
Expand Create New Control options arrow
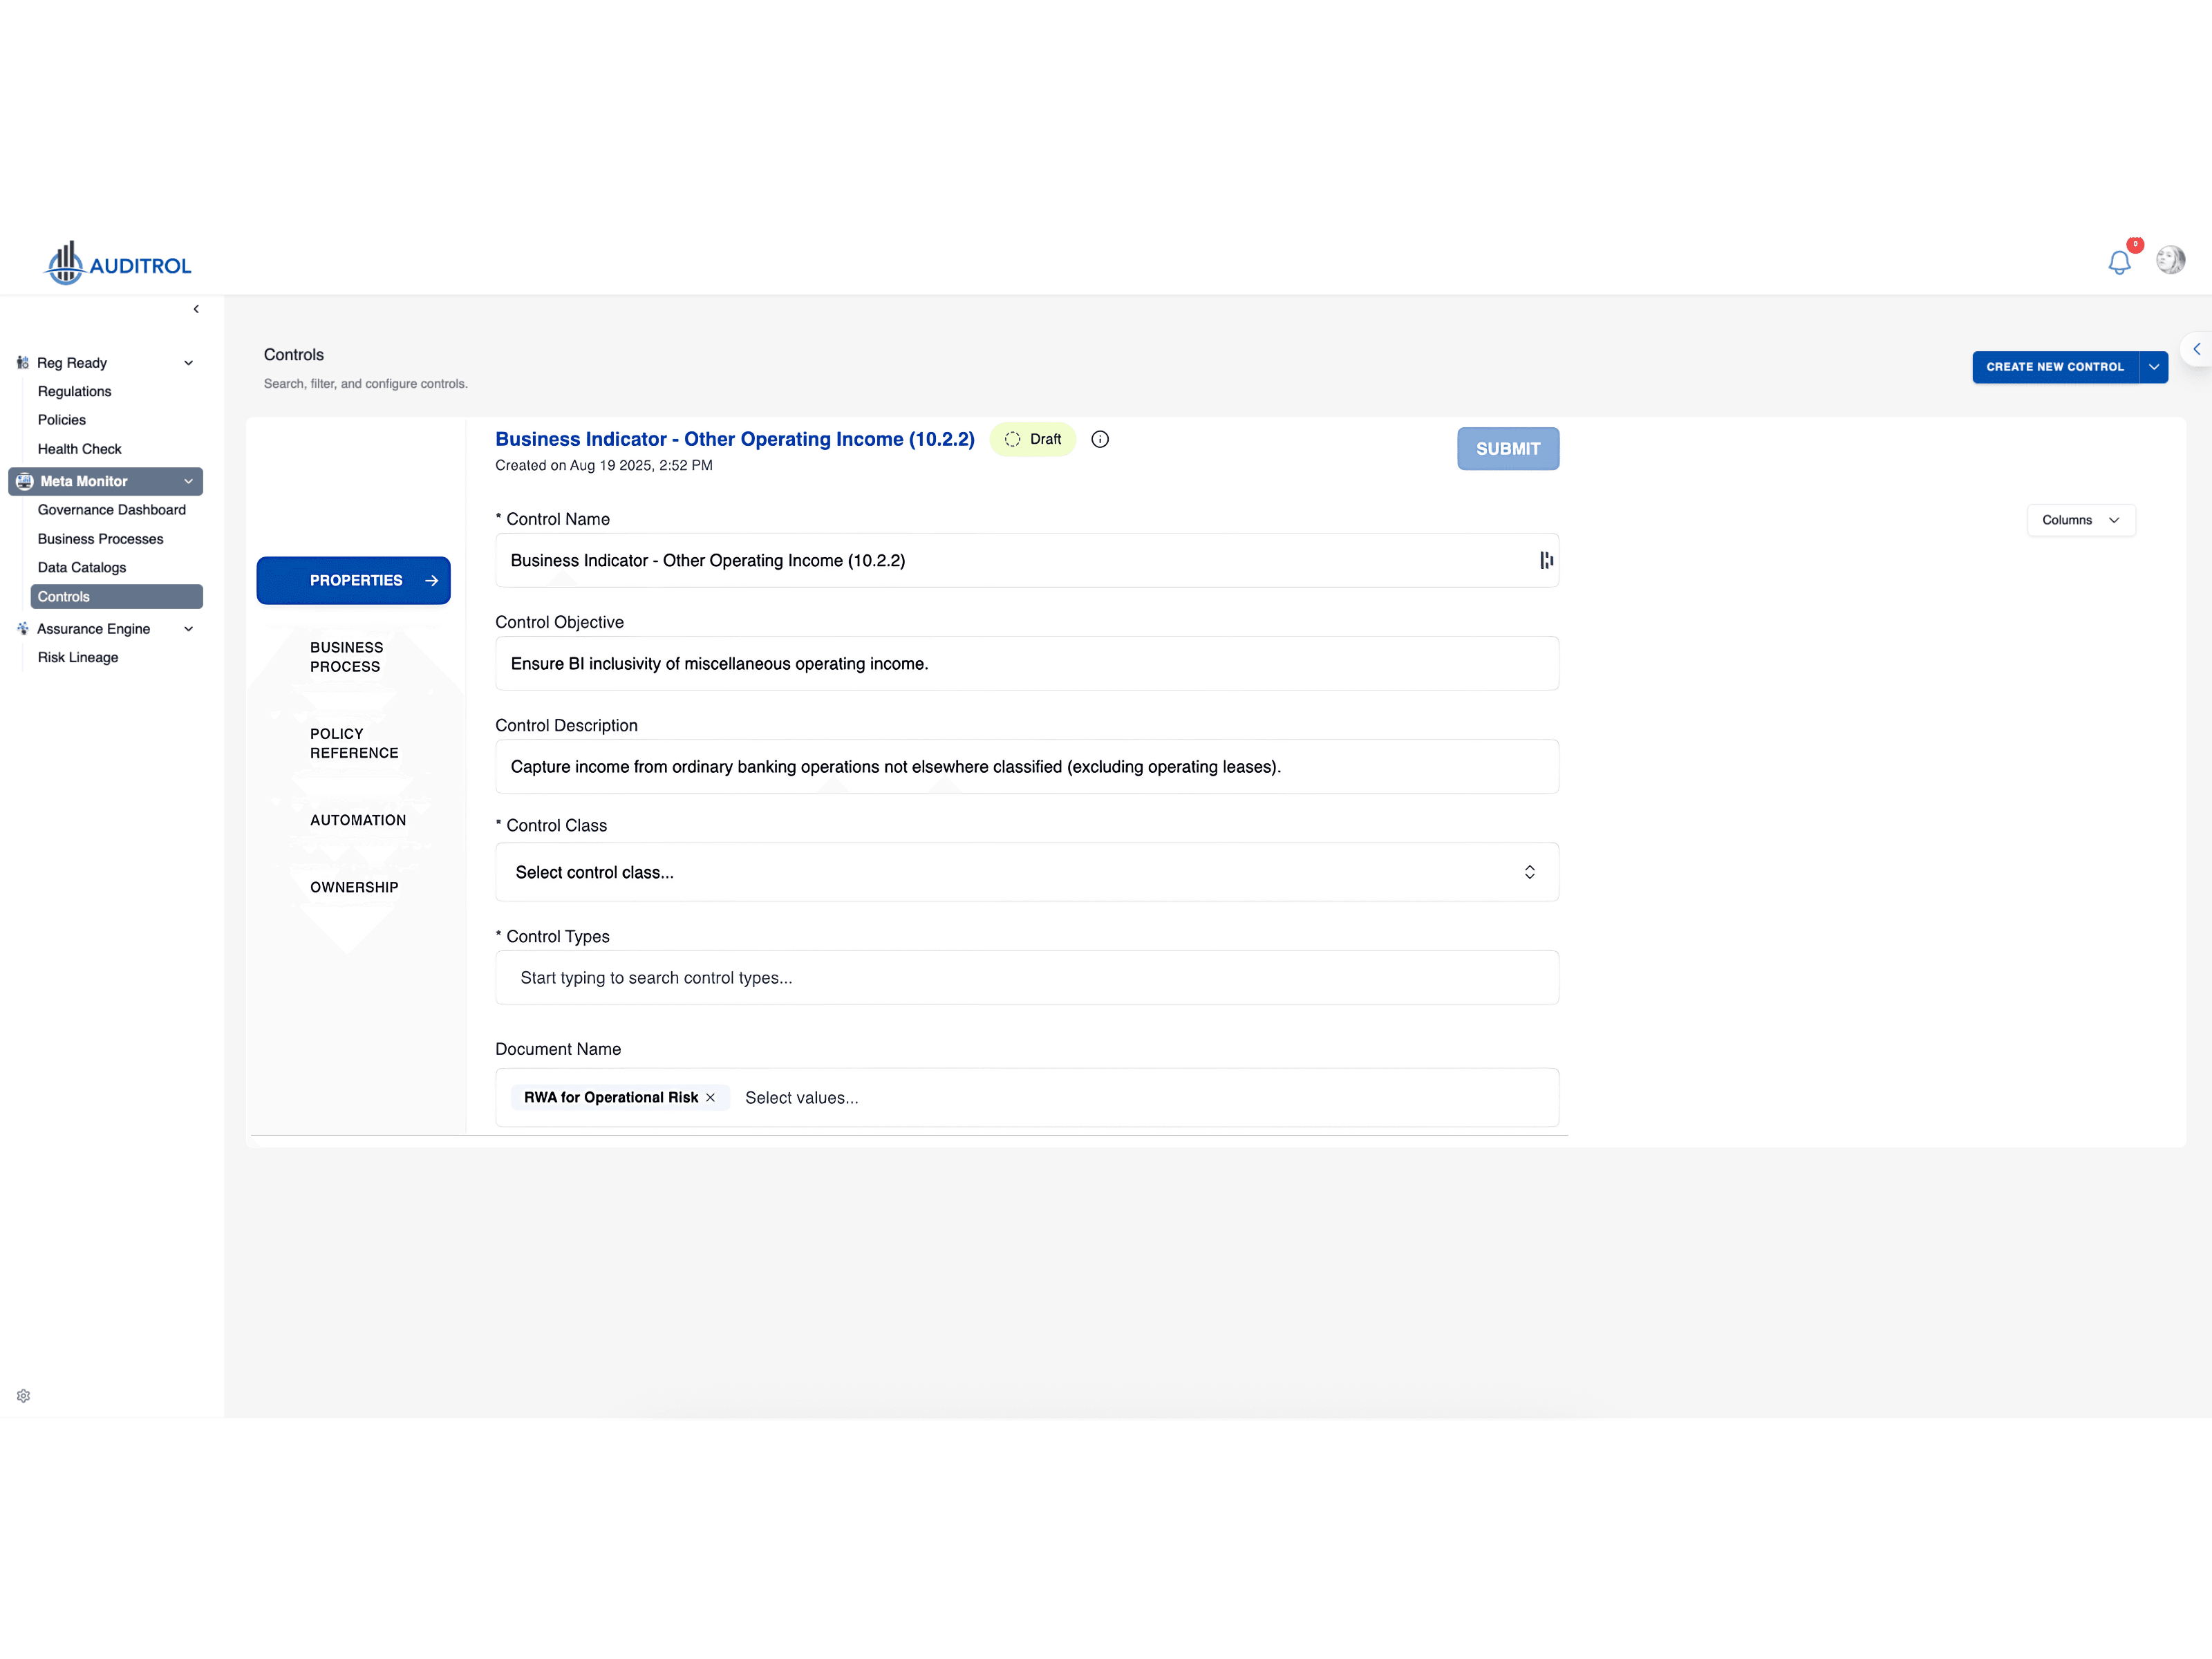point(2153,367)
